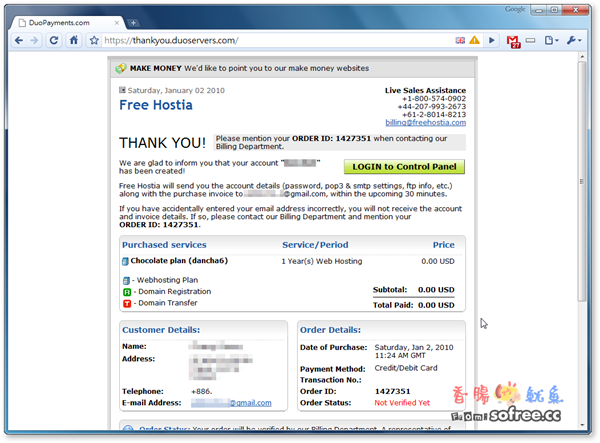Screen dimensions: 600x443
Task: Click the yellow warning triangle icon
Action: pyautogui.click(x=474, y=40)
